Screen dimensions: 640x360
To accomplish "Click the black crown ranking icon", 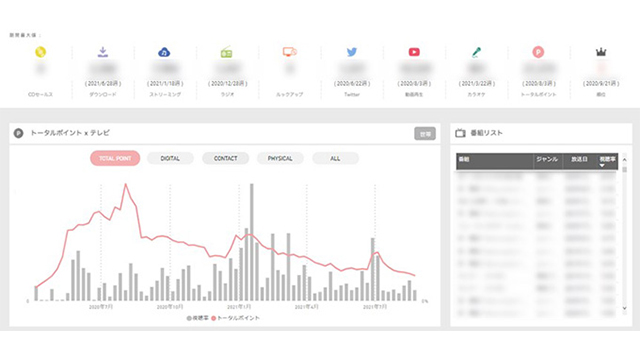I will pos(601,52).
